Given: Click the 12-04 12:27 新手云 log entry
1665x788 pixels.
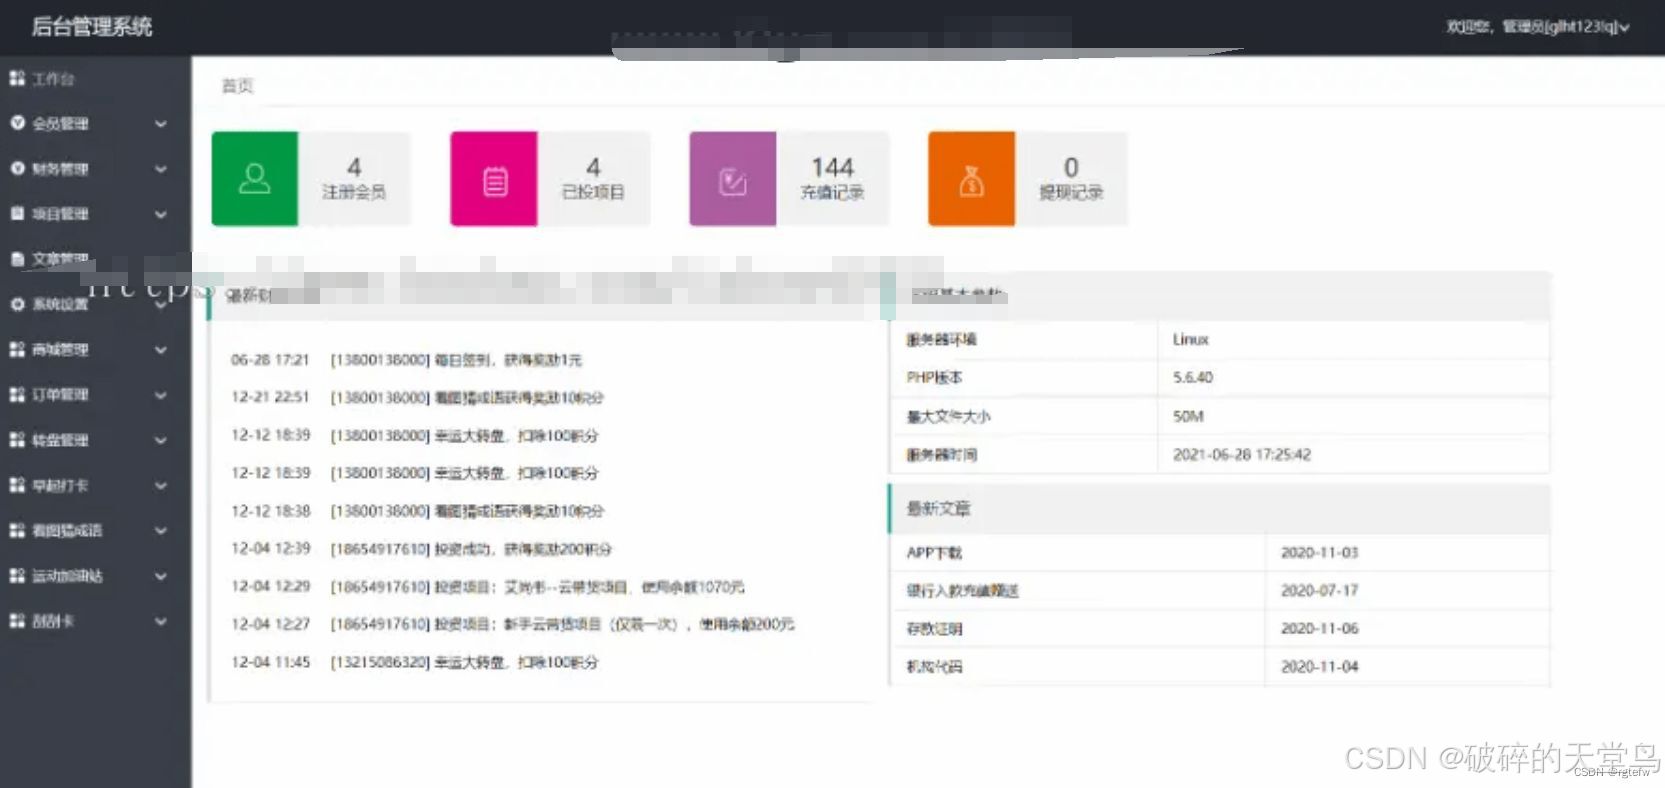Looking at the screenshot, I should pos(513,624).
